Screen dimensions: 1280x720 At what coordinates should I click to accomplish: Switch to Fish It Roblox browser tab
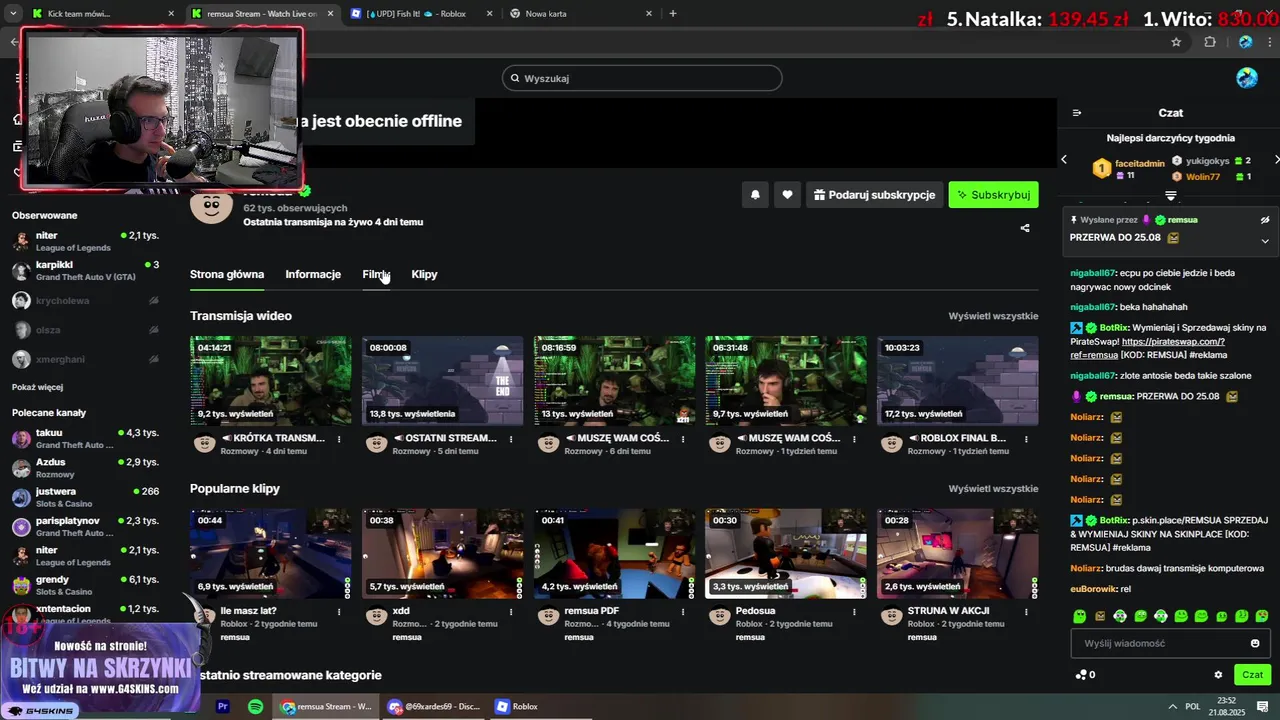(x=420, y=14)
